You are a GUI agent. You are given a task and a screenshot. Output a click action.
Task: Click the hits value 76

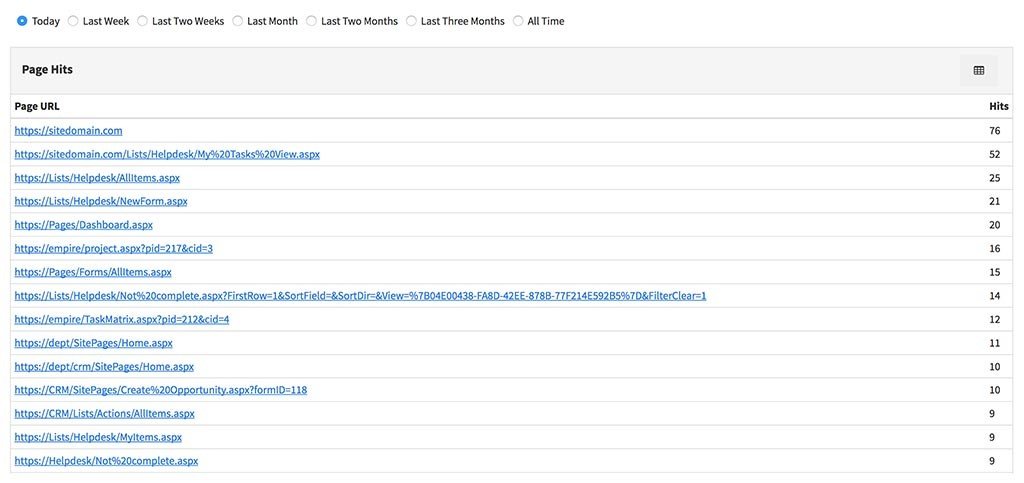(x=995, y=131)
